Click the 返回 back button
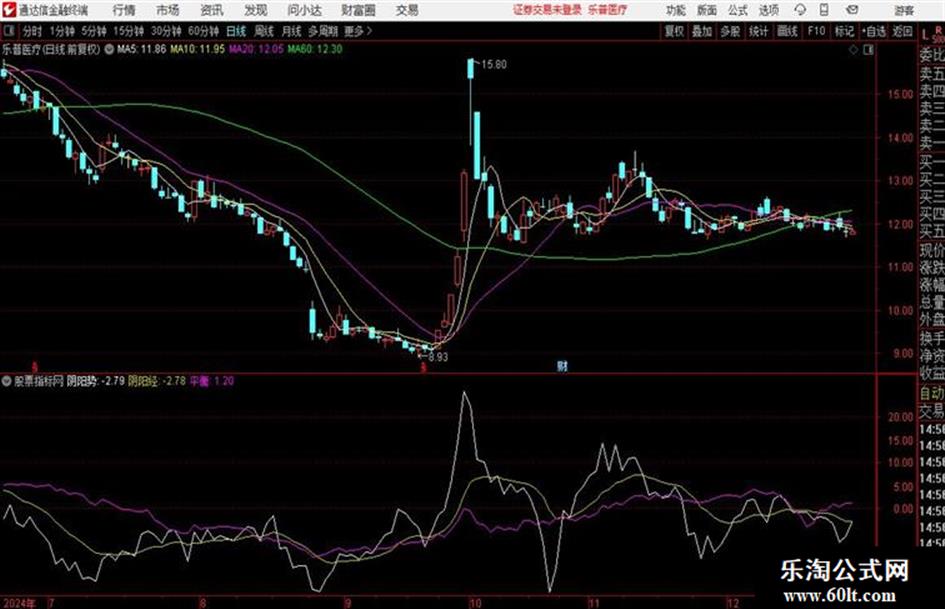 coord(902,31)
